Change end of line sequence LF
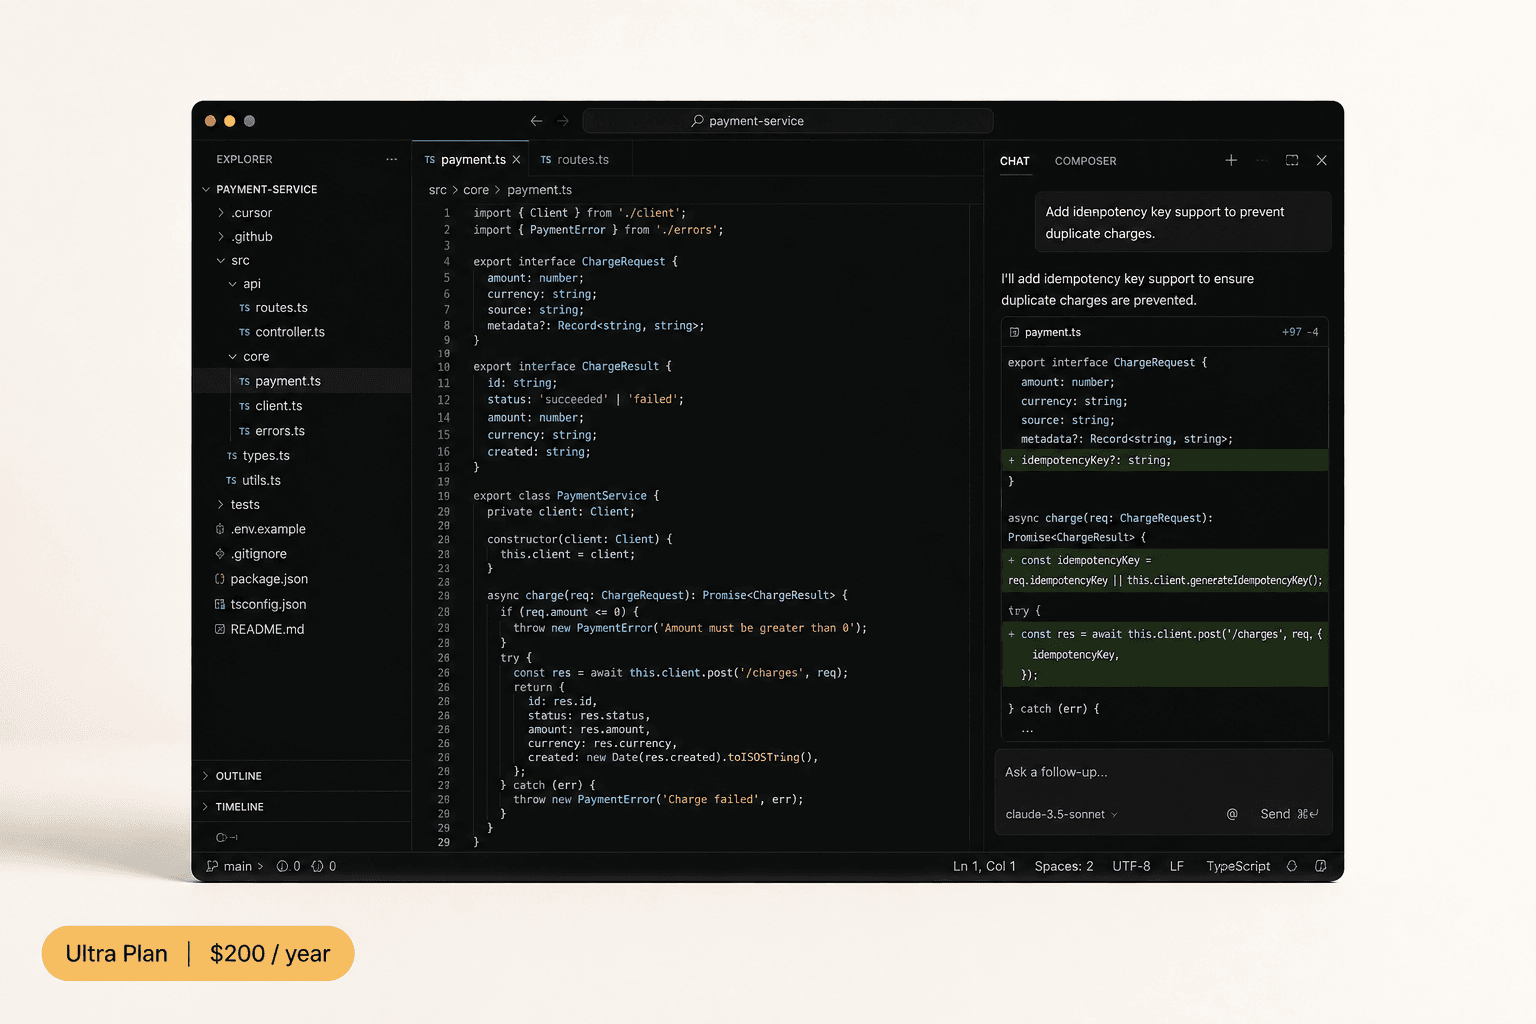This screenshot has width=1536, height=1024. click(1177, 866)
